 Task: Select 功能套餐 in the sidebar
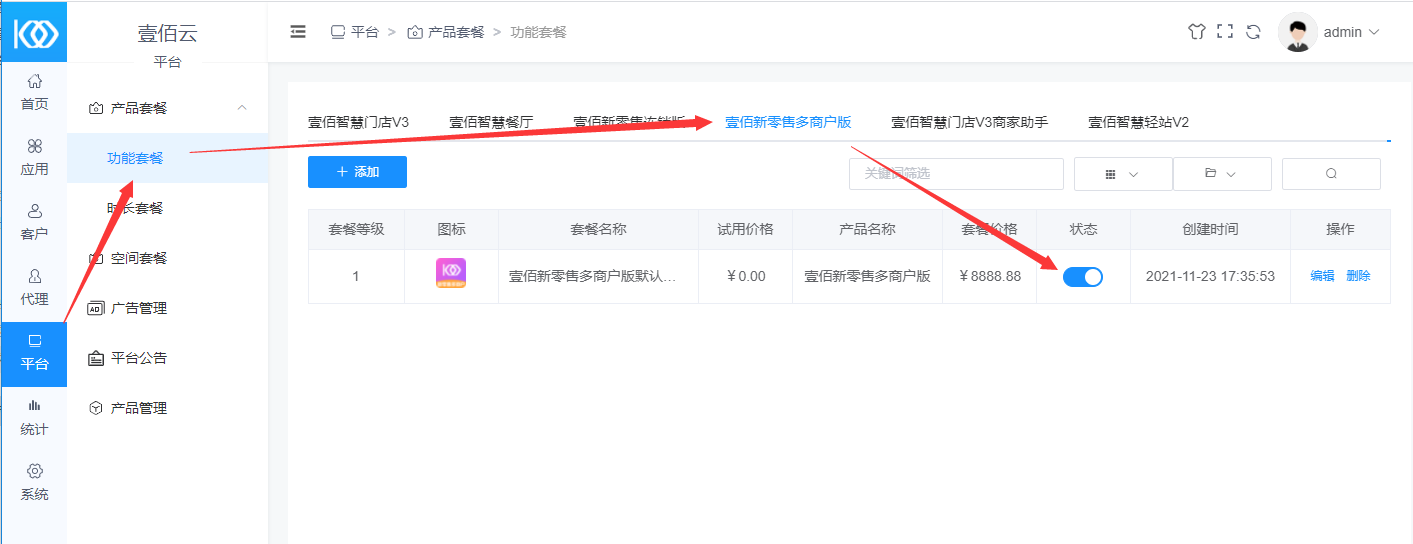click(x=168, y=158)
